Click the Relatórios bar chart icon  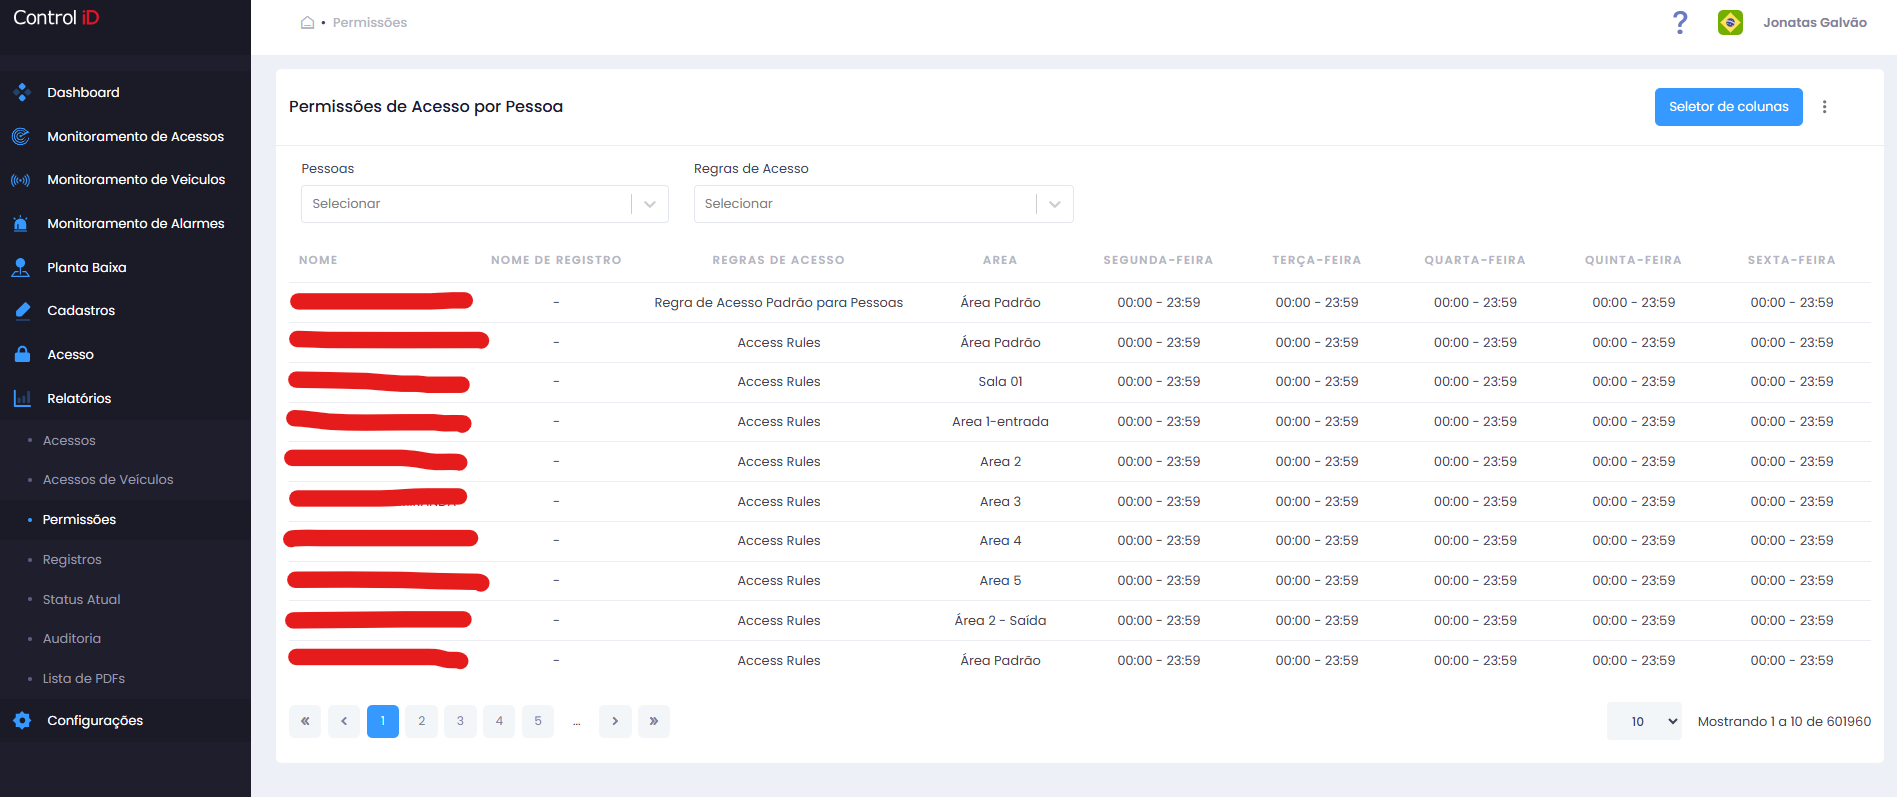point(22,398)
